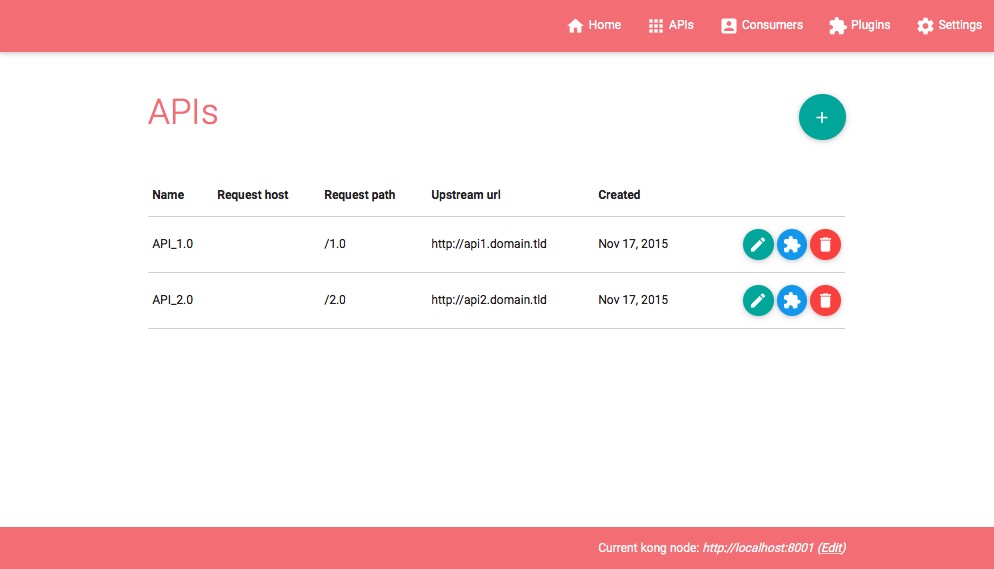Click the Settings gear icon
Viewport: 994px width, 569px height.
pyautogui.click(x=925, y=26)
